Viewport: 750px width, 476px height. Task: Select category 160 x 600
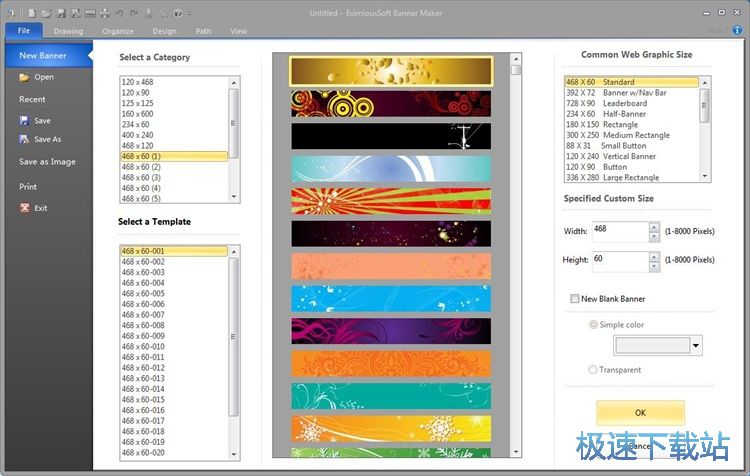tap(174, 114)
